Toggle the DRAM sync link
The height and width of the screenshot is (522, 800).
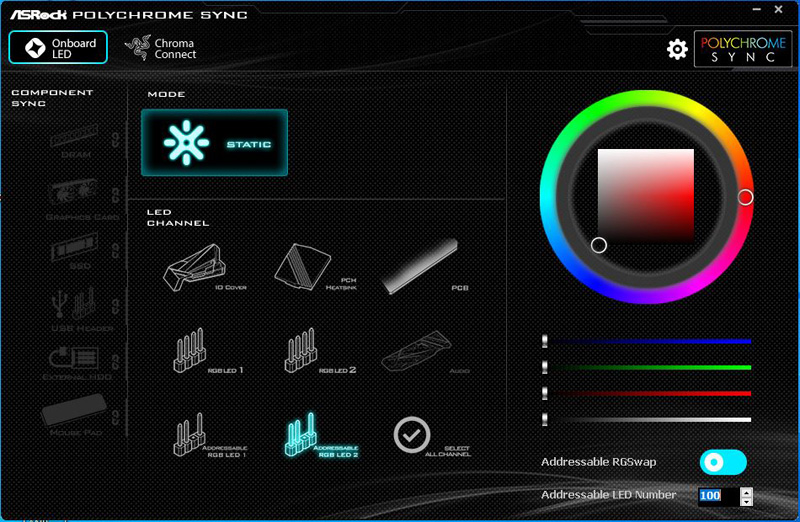[x=116, y=139]
